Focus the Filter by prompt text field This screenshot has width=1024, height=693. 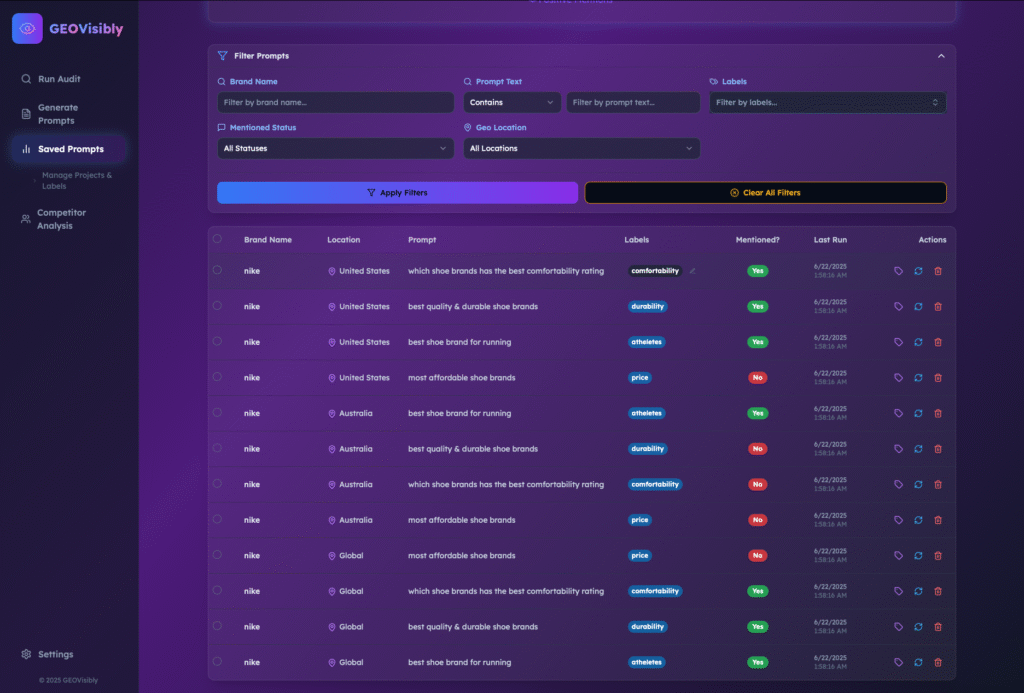[x=633, y=103]
